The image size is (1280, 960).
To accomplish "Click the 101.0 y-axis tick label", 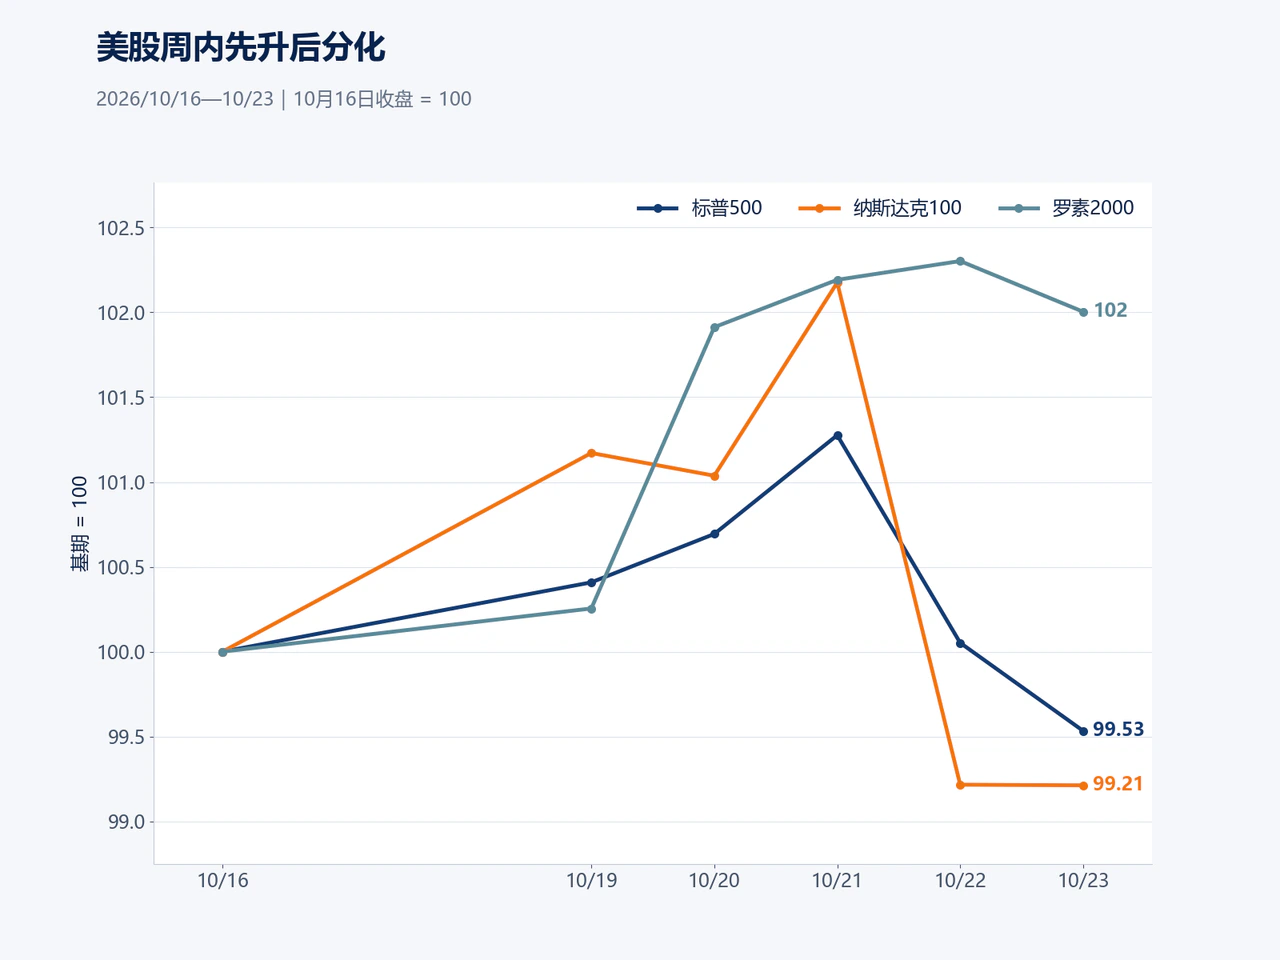I will tap(121, 483).
